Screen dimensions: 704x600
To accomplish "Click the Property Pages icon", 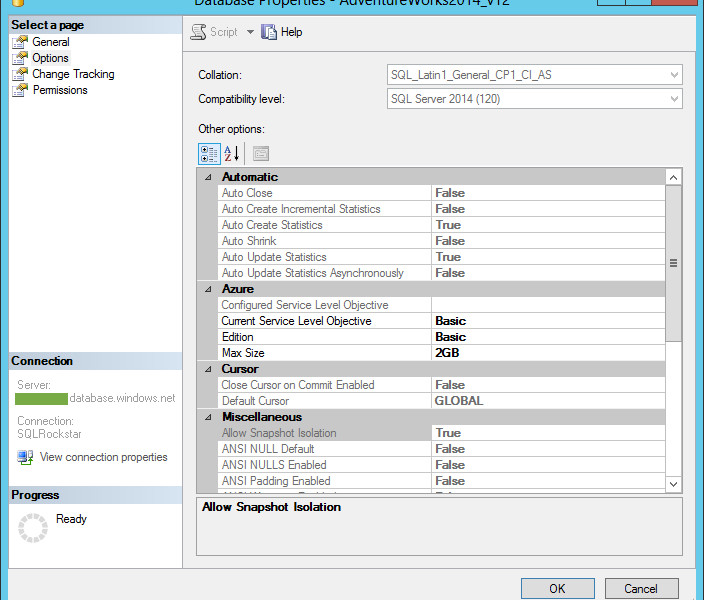I will pos(261,154).
